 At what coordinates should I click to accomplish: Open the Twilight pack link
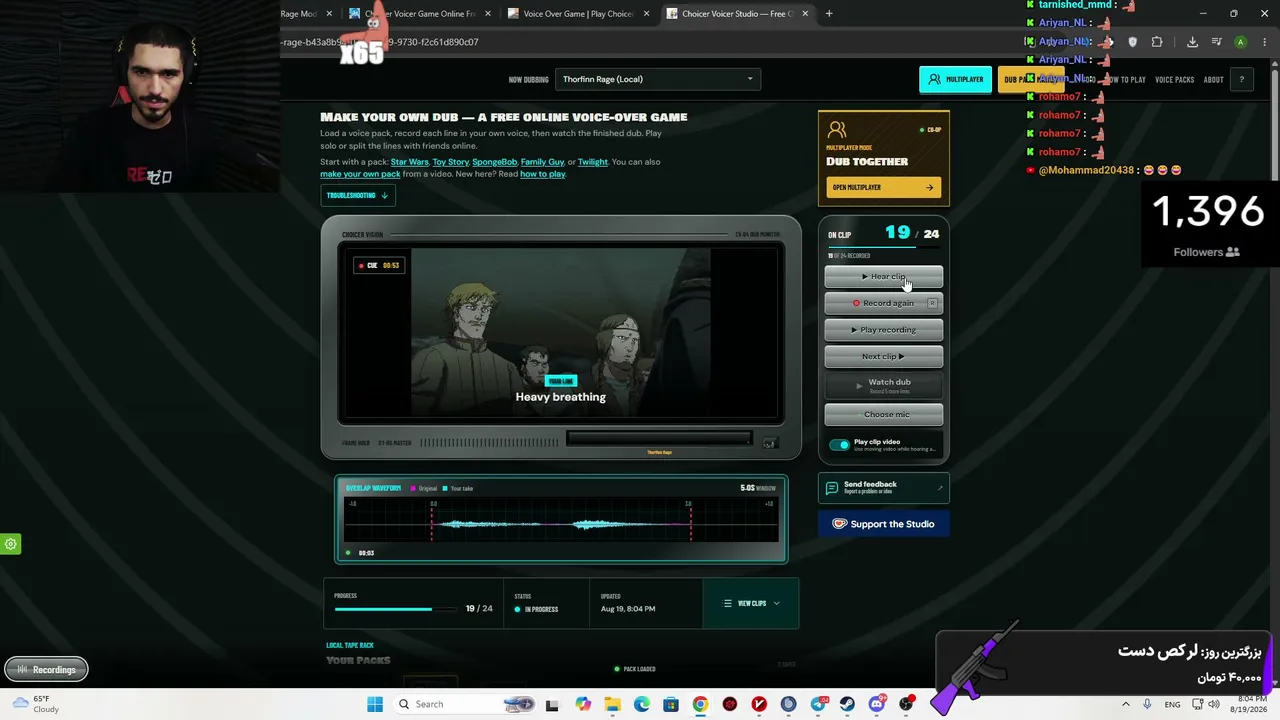click(592, 162)
